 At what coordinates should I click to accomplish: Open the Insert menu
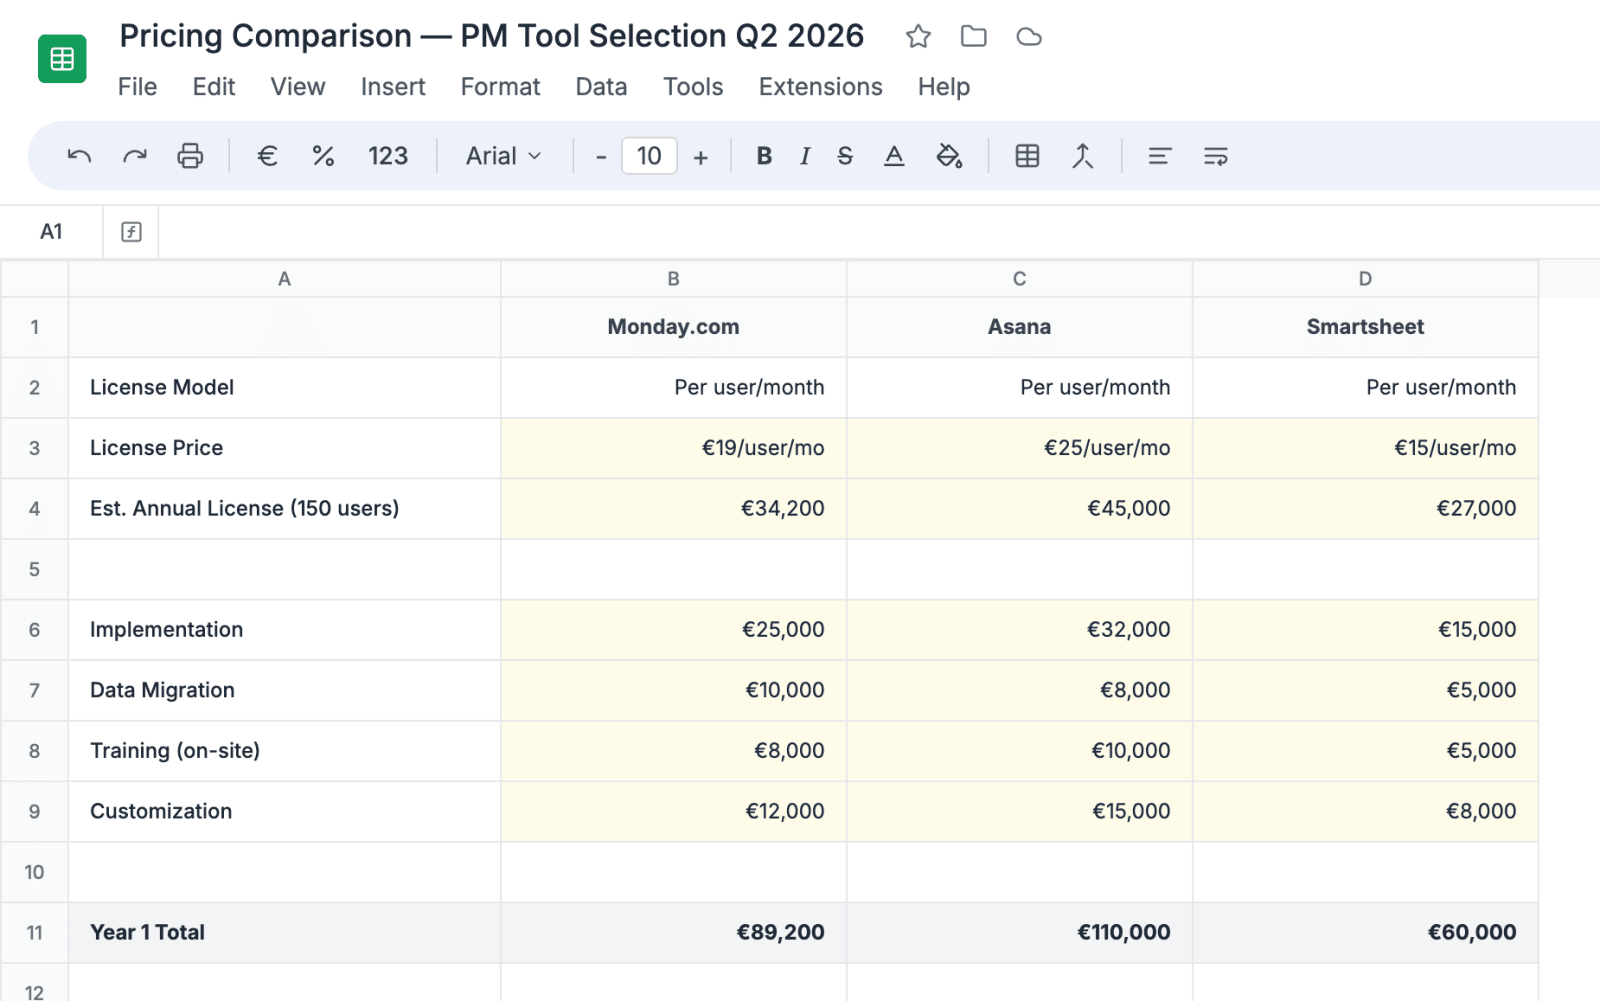click(393, 87)
